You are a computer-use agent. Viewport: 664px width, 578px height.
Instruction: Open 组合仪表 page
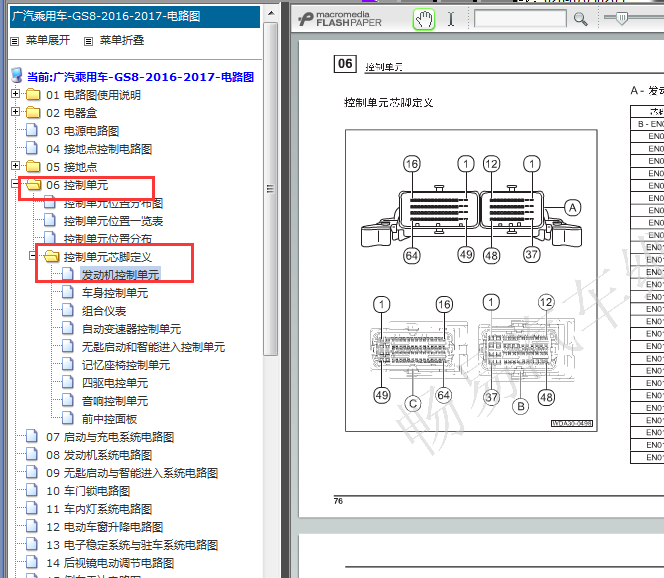tap(104, 311)
